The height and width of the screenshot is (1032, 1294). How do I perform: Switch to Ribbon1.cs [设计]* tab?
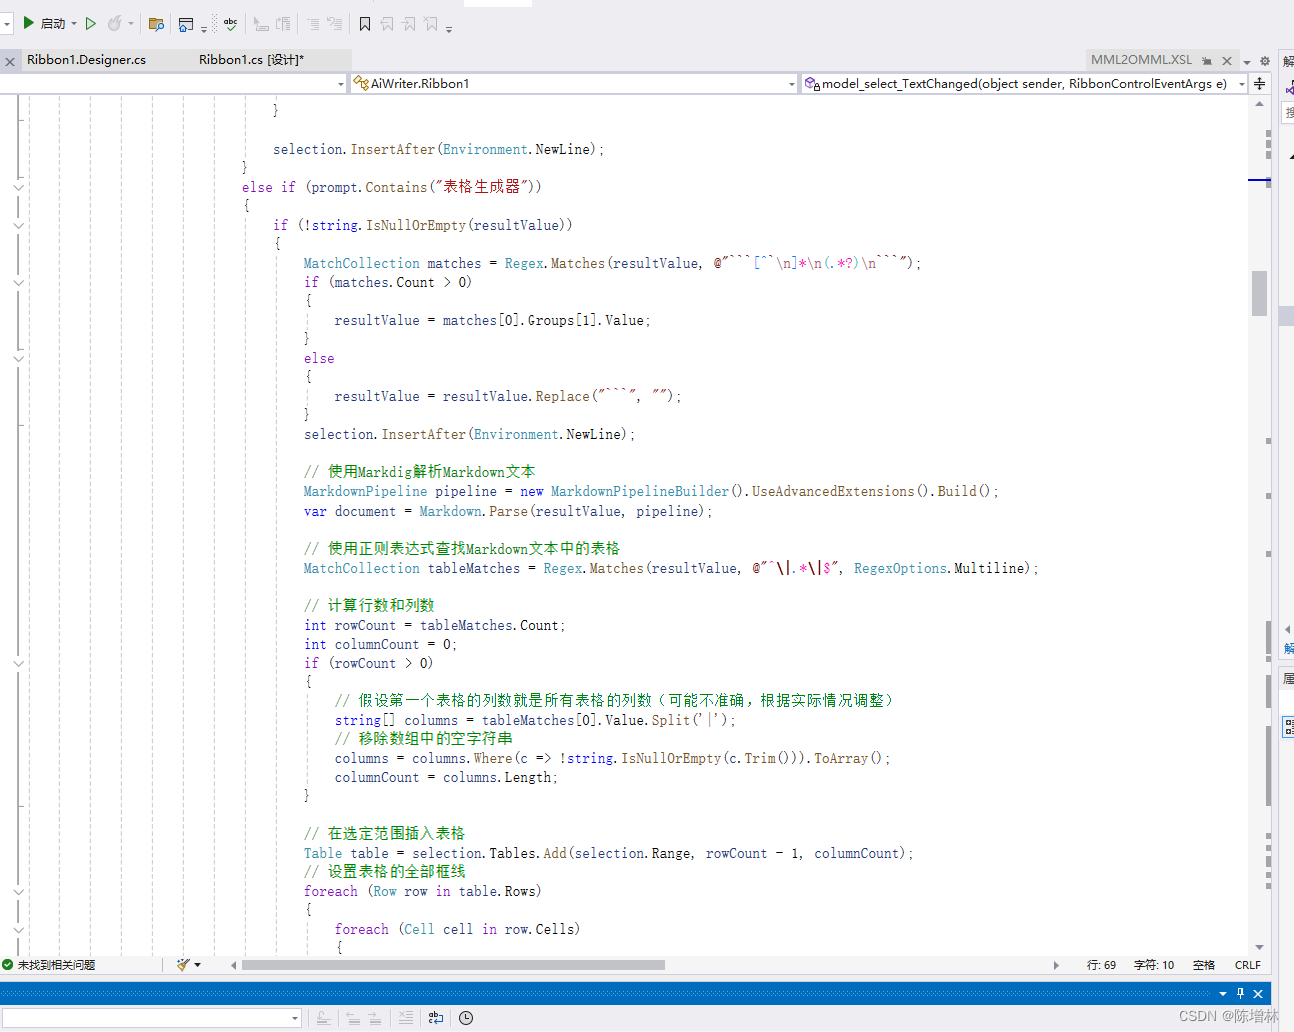(251, 60)
